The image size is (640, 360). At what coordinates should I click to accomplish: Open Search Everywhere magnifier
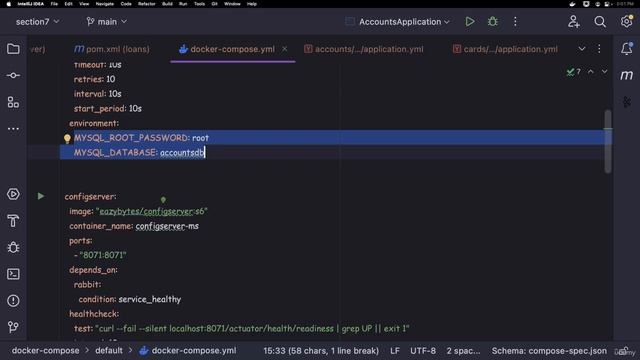[600, 22]
